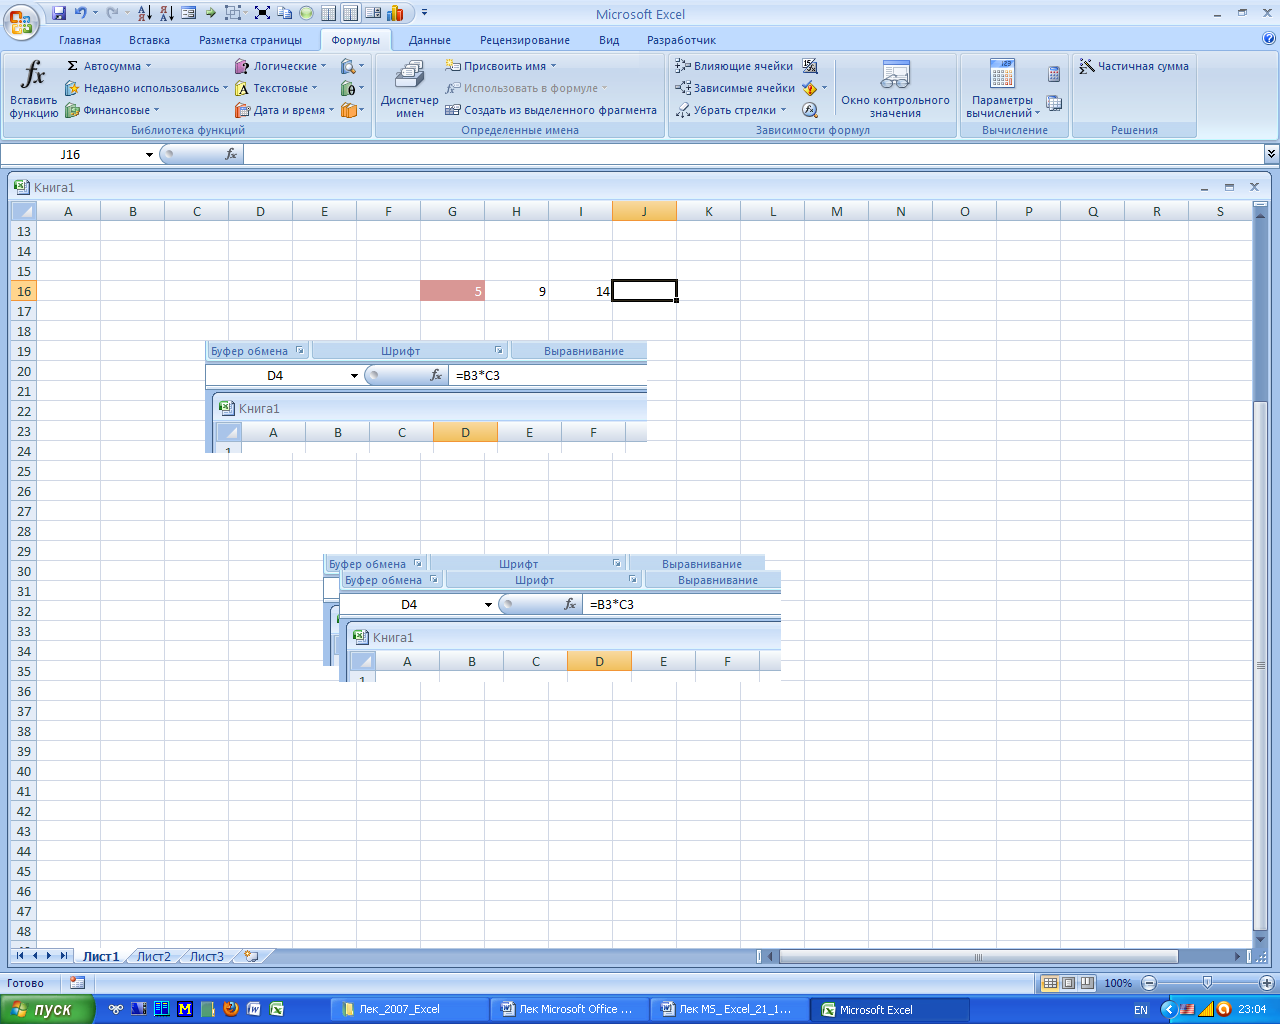Open the Рецензирование ribbon tab
Viewport: 1280px width, 1024px height.
pyautogui.click(x=525, y=40)
